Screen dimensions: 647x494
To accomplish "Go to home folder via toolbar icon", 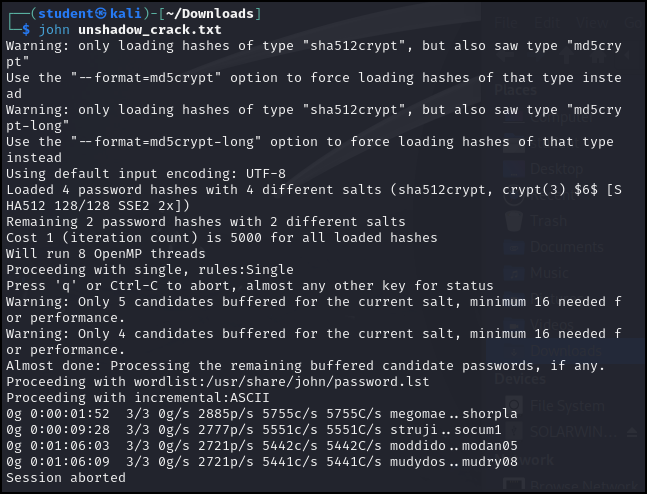I will [599, 55].
